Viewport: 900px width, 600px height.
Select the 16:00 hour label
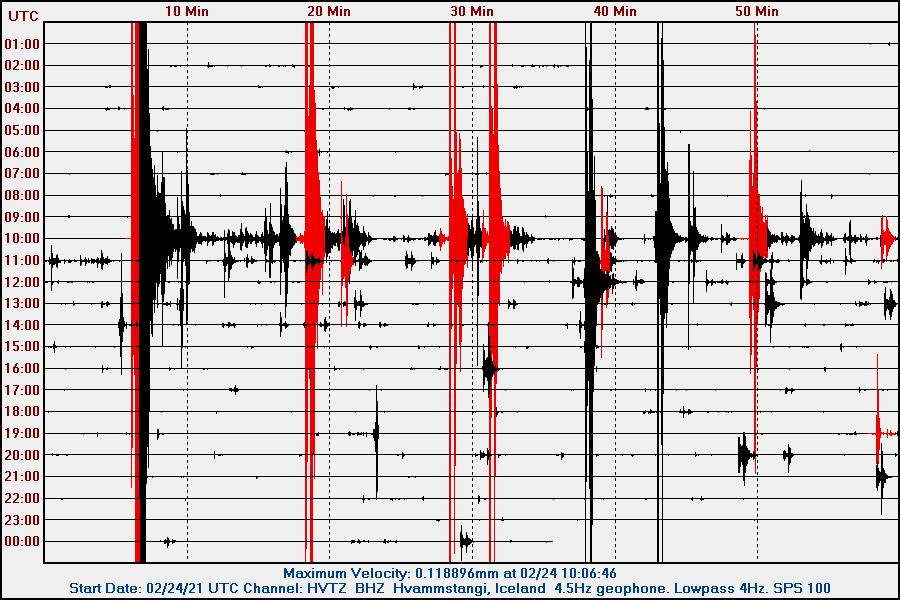pos(22,368)
